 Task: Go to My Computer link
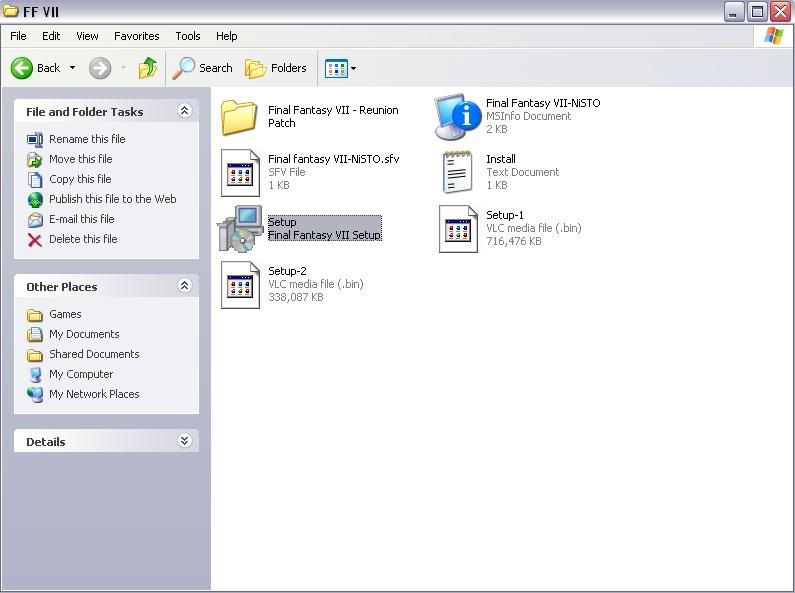coord(81,374)
